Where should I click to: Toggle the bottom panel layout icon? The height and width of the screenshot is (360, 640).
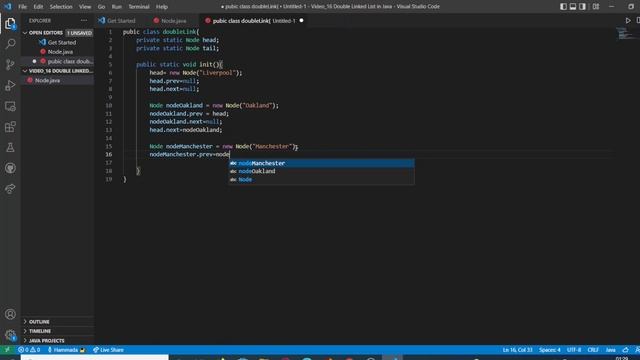point(573,7)
